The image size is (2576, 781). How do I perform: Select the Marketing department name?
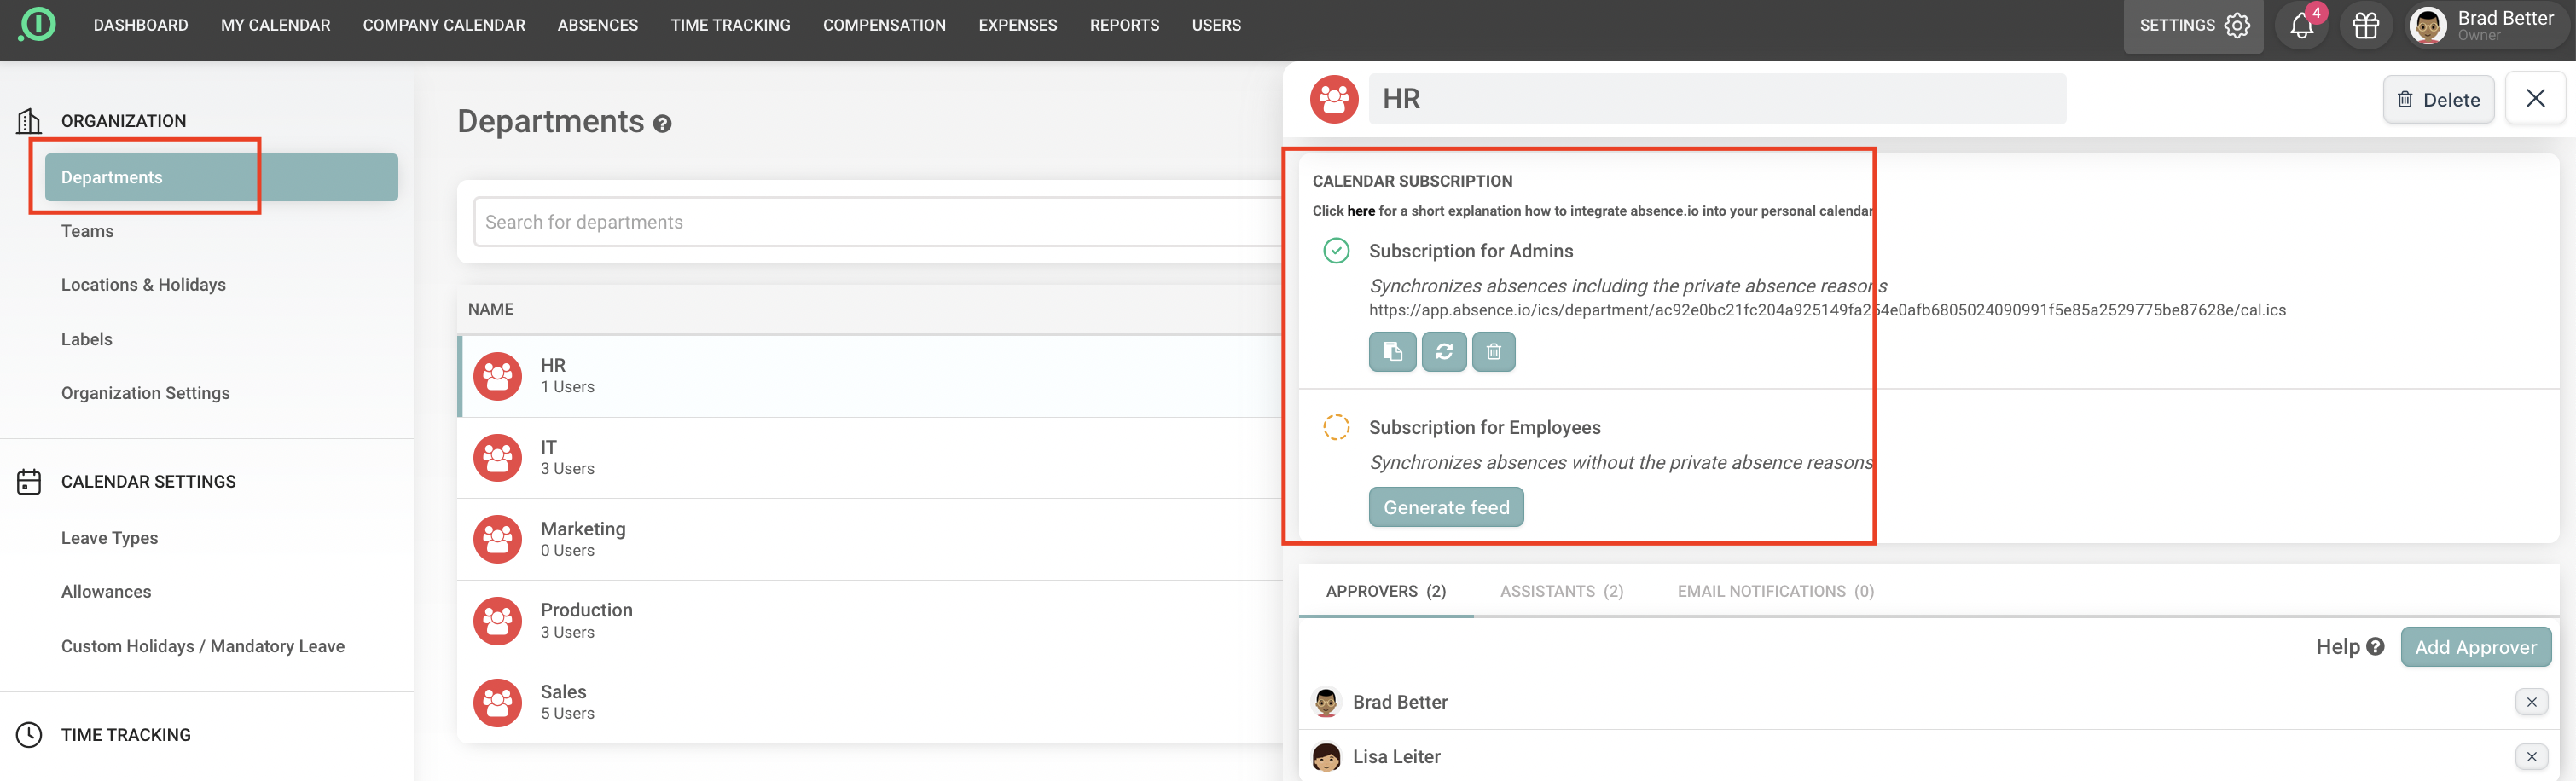tap(583, 529)
